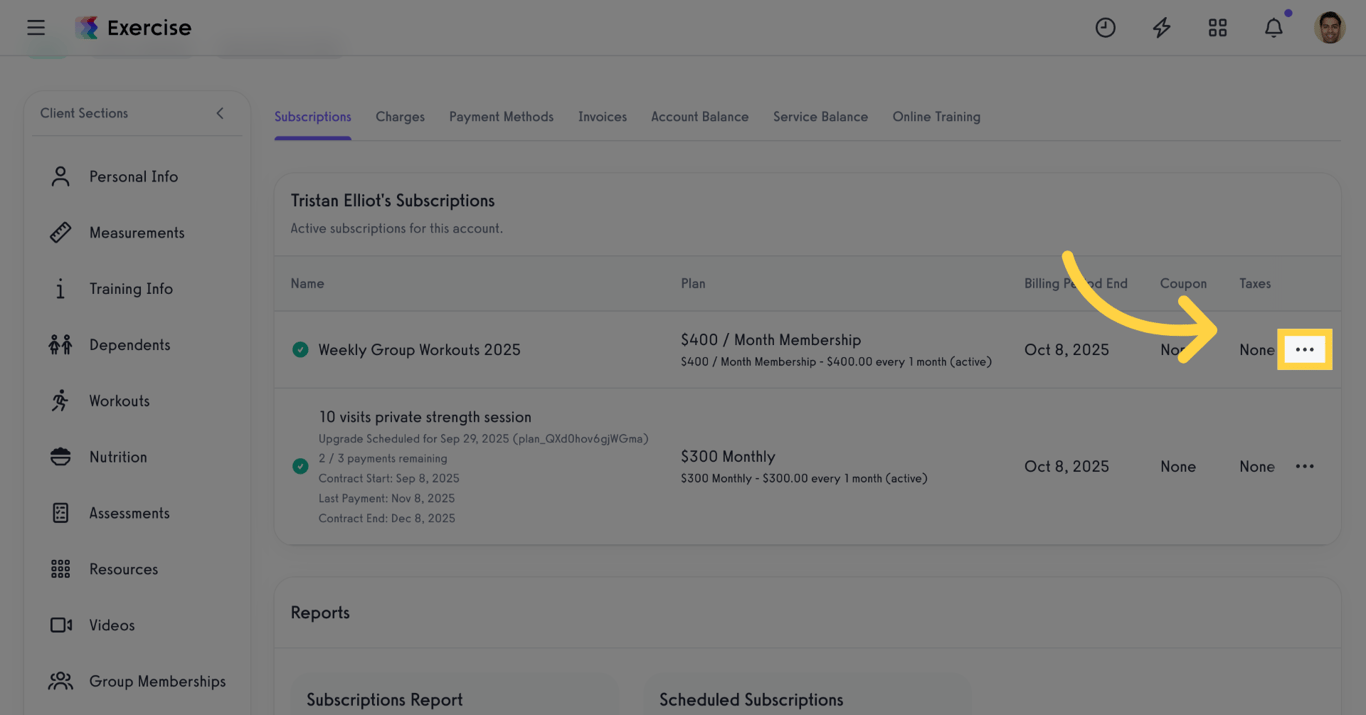This screenshot has height=715, width=1366.
Task: Open the options menu for 10 visits strength session
Action: [x=1304, y=466]
